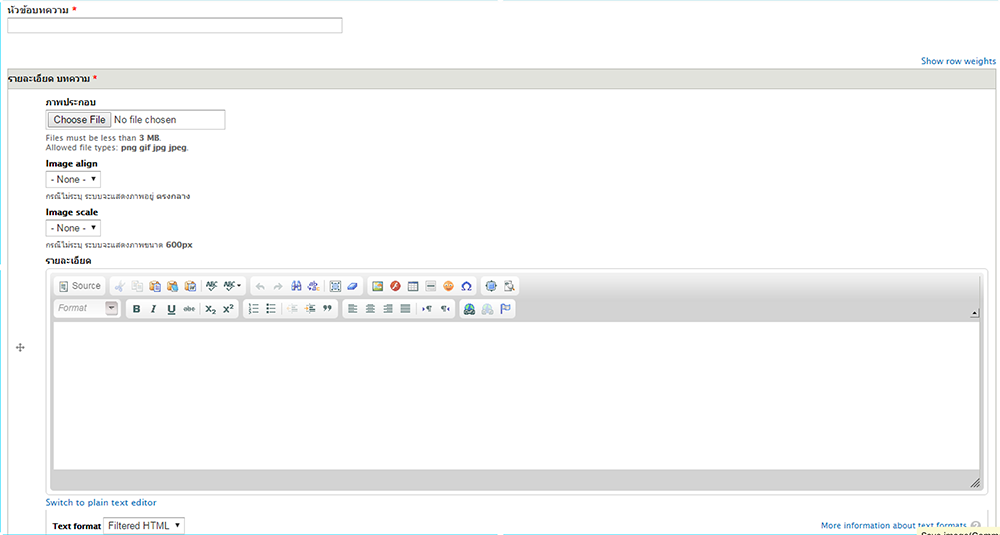Open the Format paragraph style combo
The height and width of the screenshot is (535, 1000).
click(86, 308)
